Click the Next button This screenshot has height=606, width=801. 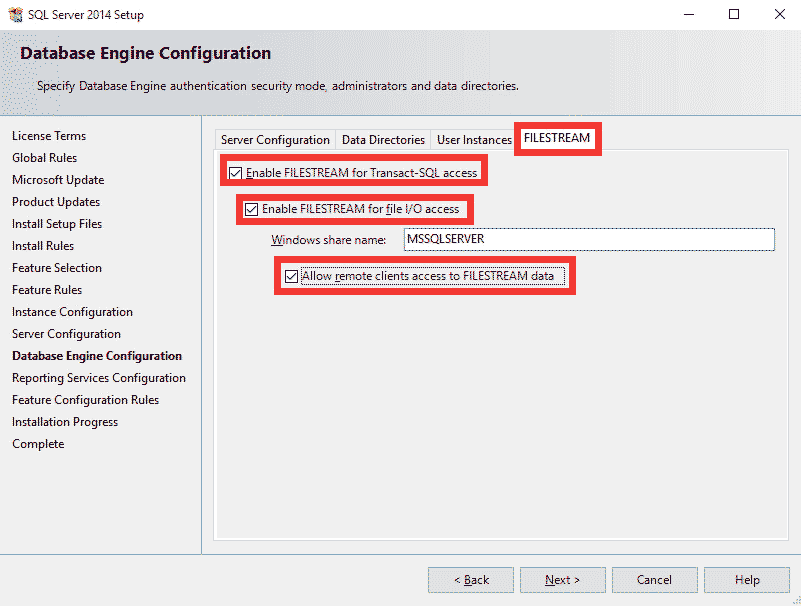click(x=562, y=579)
